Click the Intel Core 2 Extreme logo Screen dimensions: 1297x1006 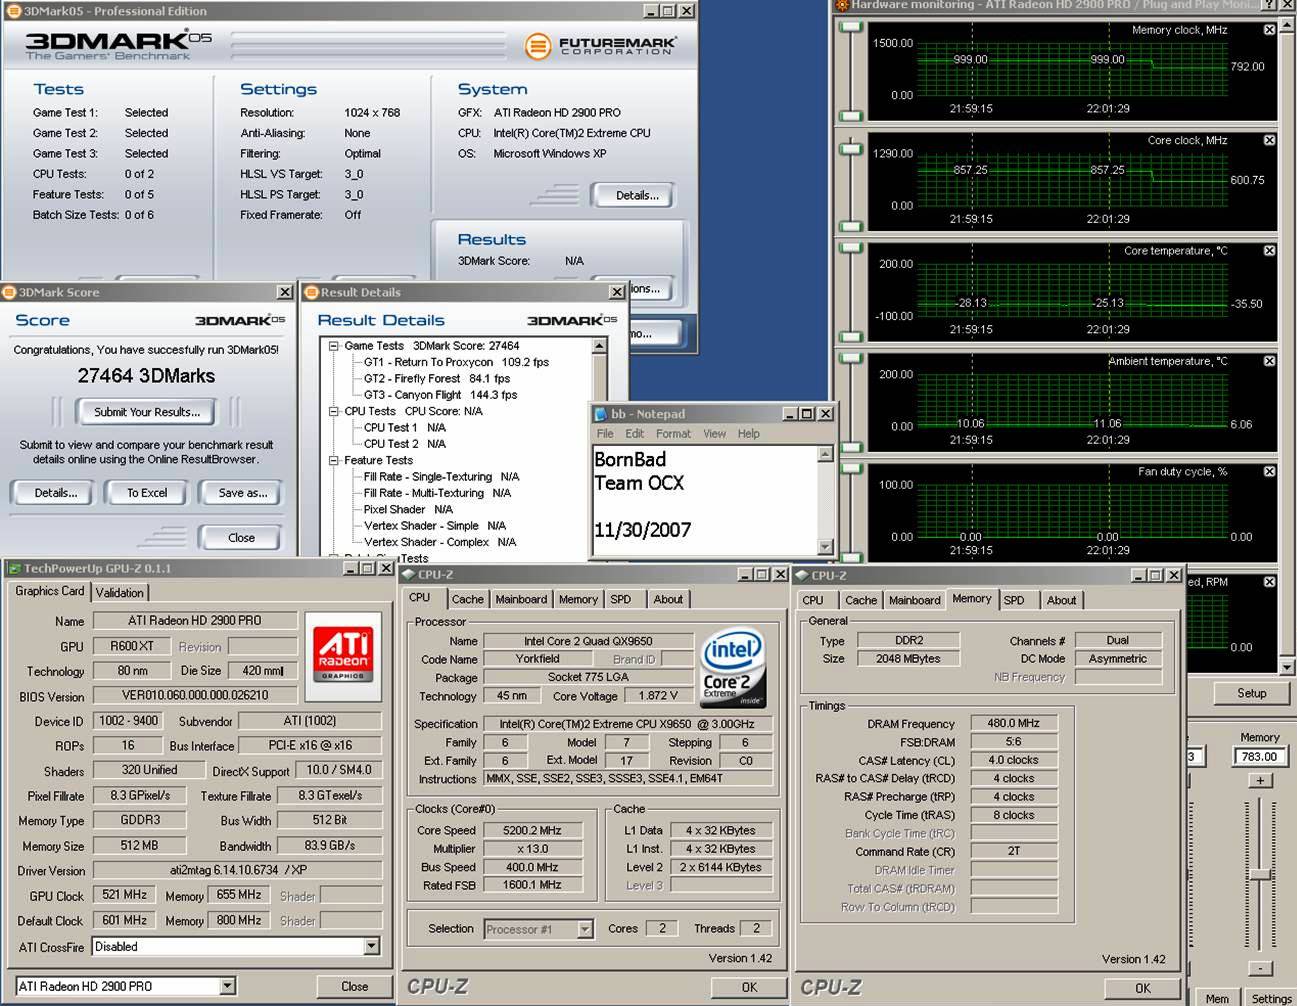coord(732,669)
